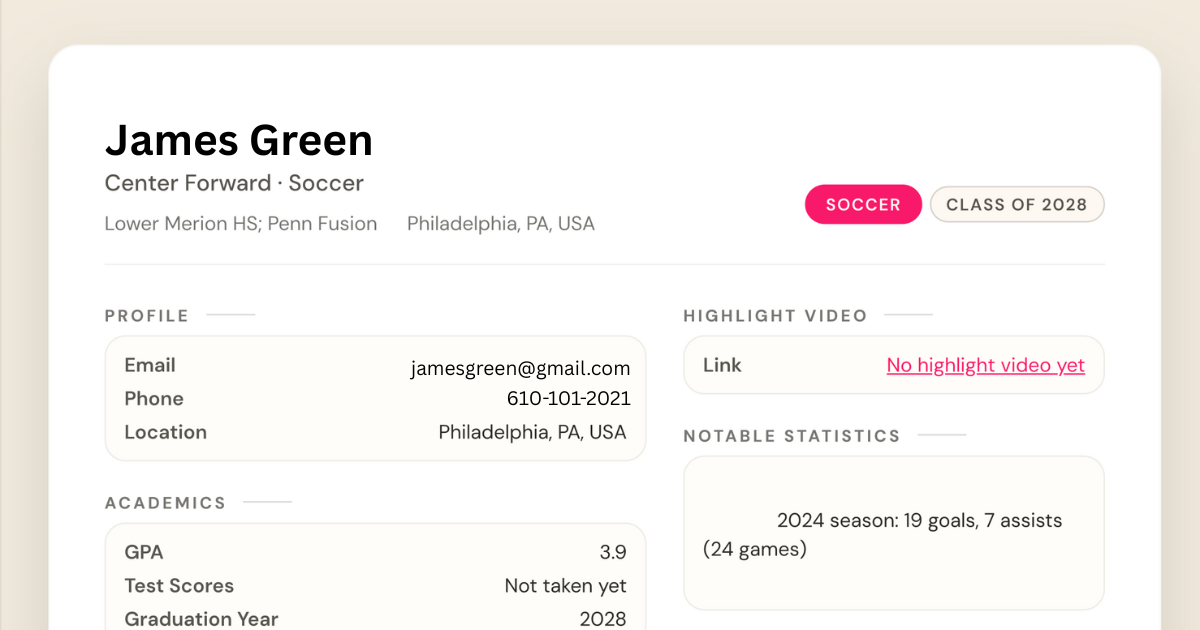The height and width of the screenshot is (630, 1200).
Task: Click the NOTABLE STATISTICS section heading
Action: (x=792, y=436)
